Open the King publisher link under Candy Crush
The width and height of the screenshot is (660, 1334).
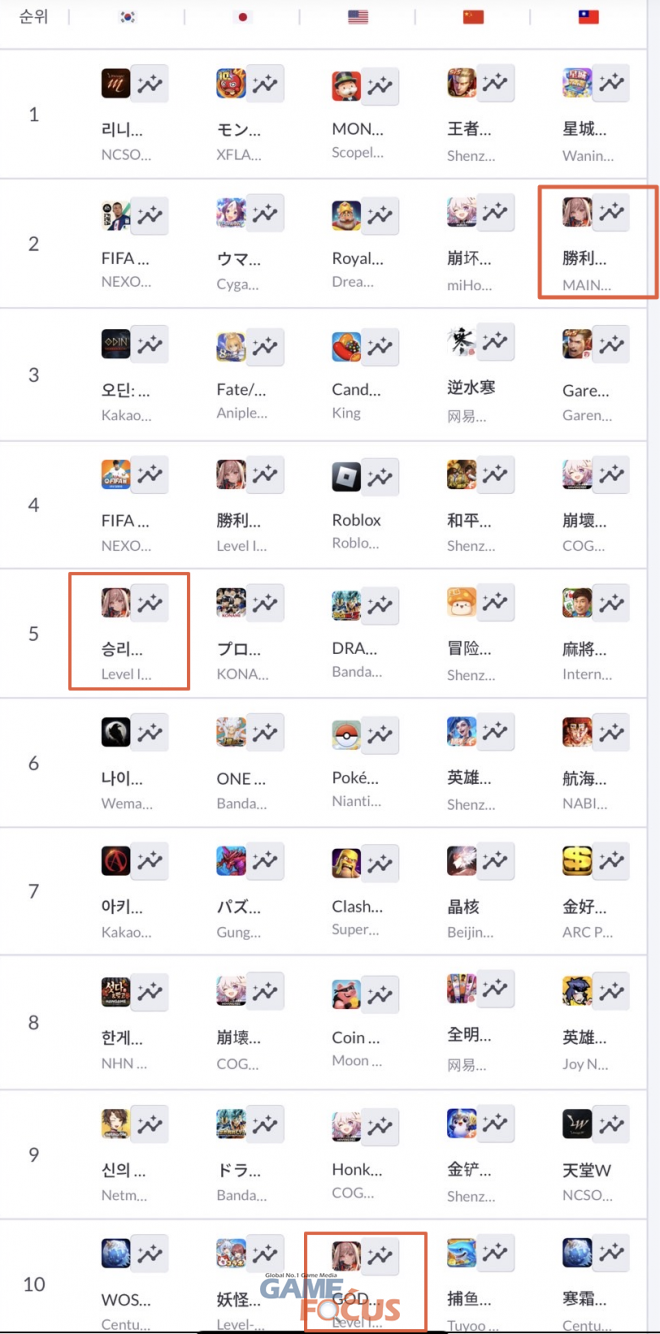[346, 413]
